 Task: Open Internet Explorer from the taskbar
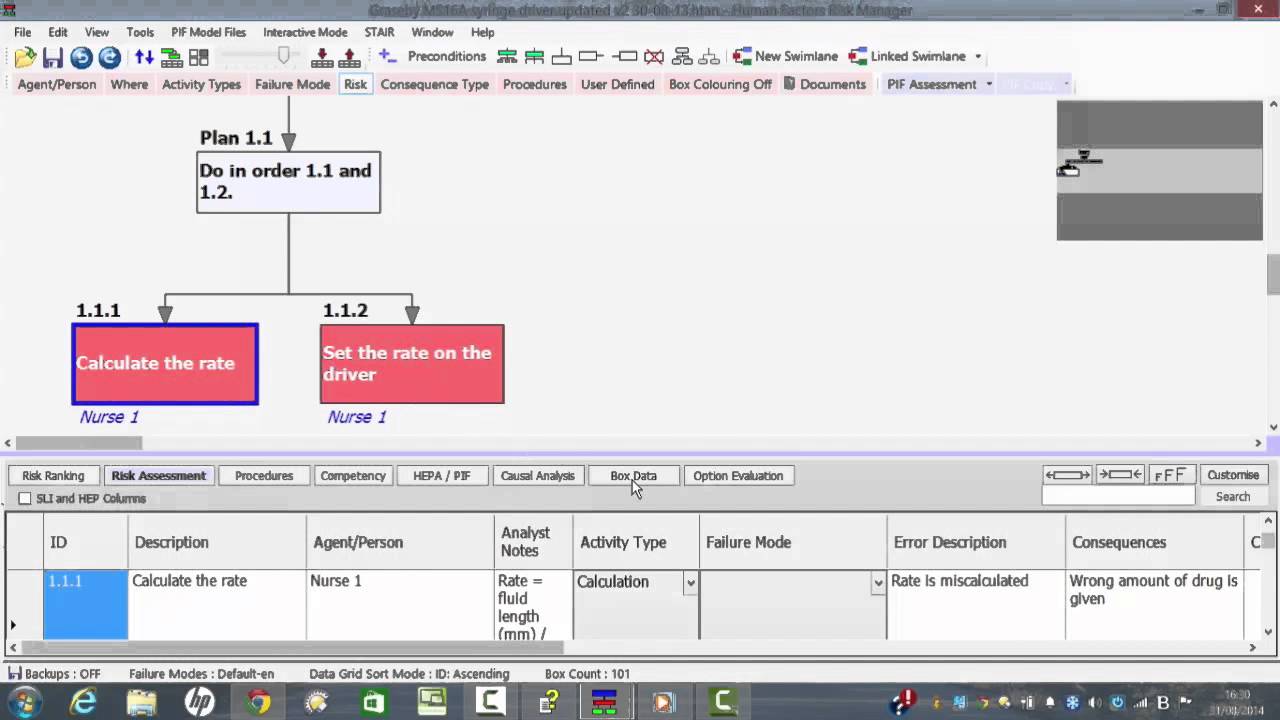(x=84, y=703)
